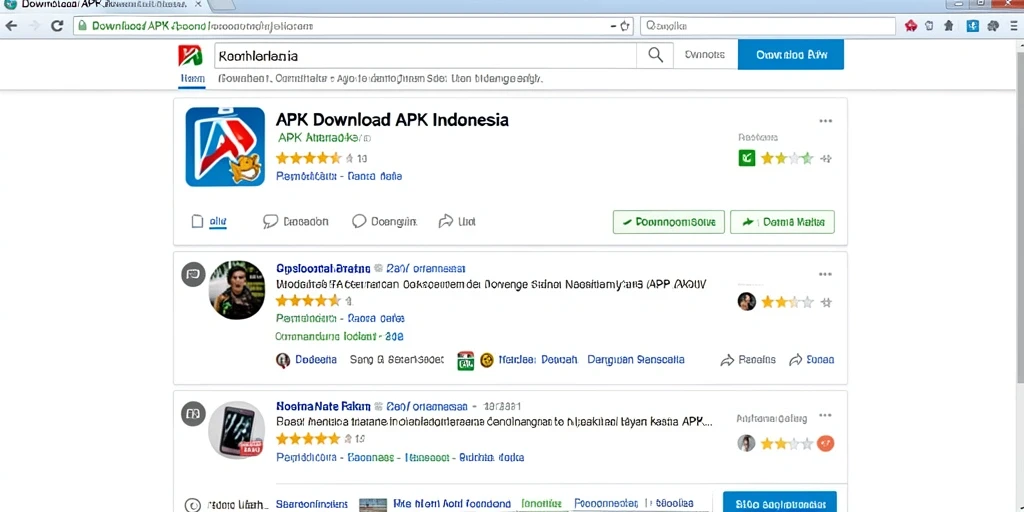
Task: Go back using the browser back arrow
Action: coord(11,26)
